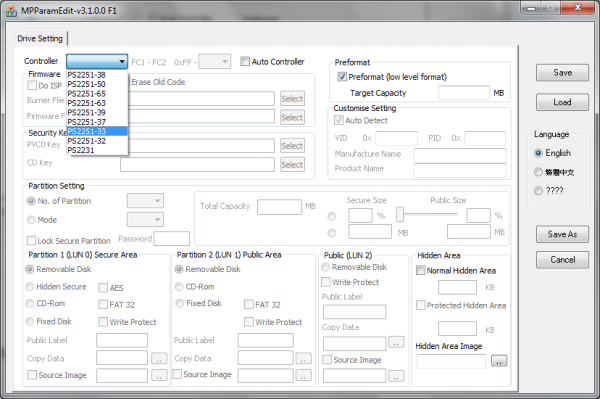Image resolution: width=600 pixels, height=399 pixels.
Task: Browse Copy Data in Partition 2 Public Area
Action: [303, 358]
